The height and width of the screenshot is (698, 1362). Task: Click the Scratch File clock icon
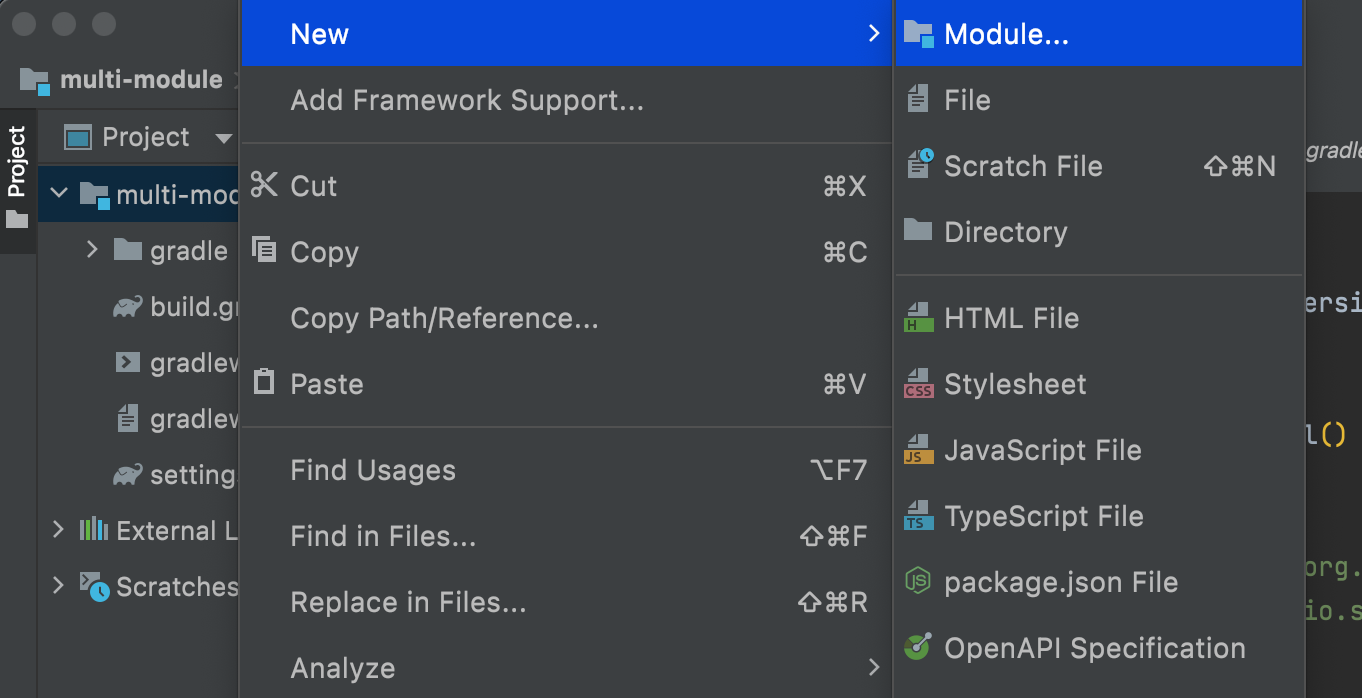pos(918,165)
